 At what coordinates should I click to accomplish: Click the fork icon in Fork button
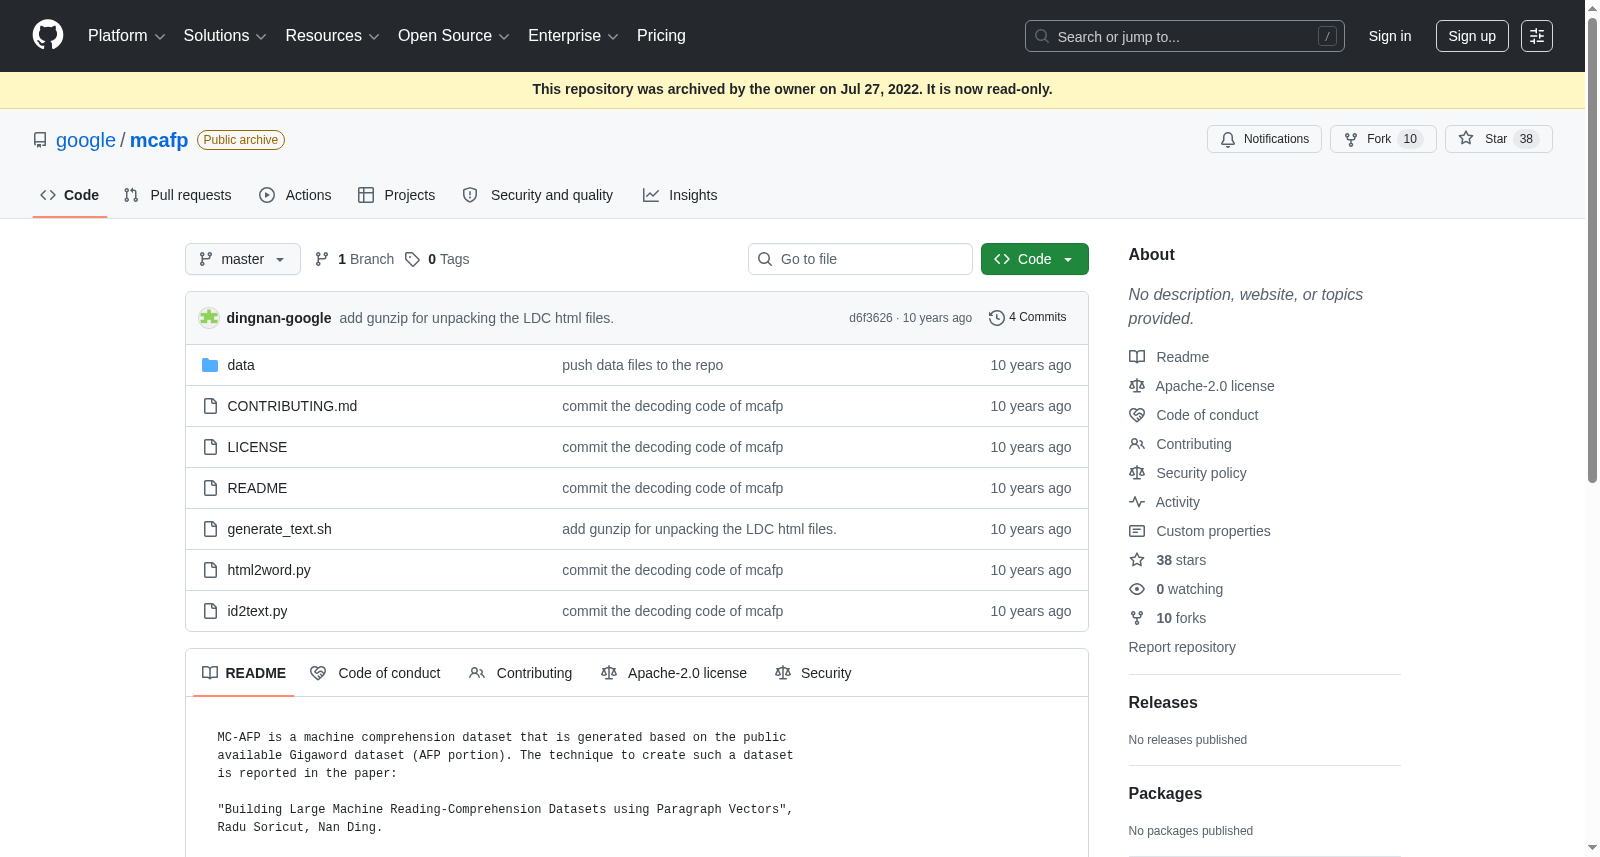[1351, 139]
